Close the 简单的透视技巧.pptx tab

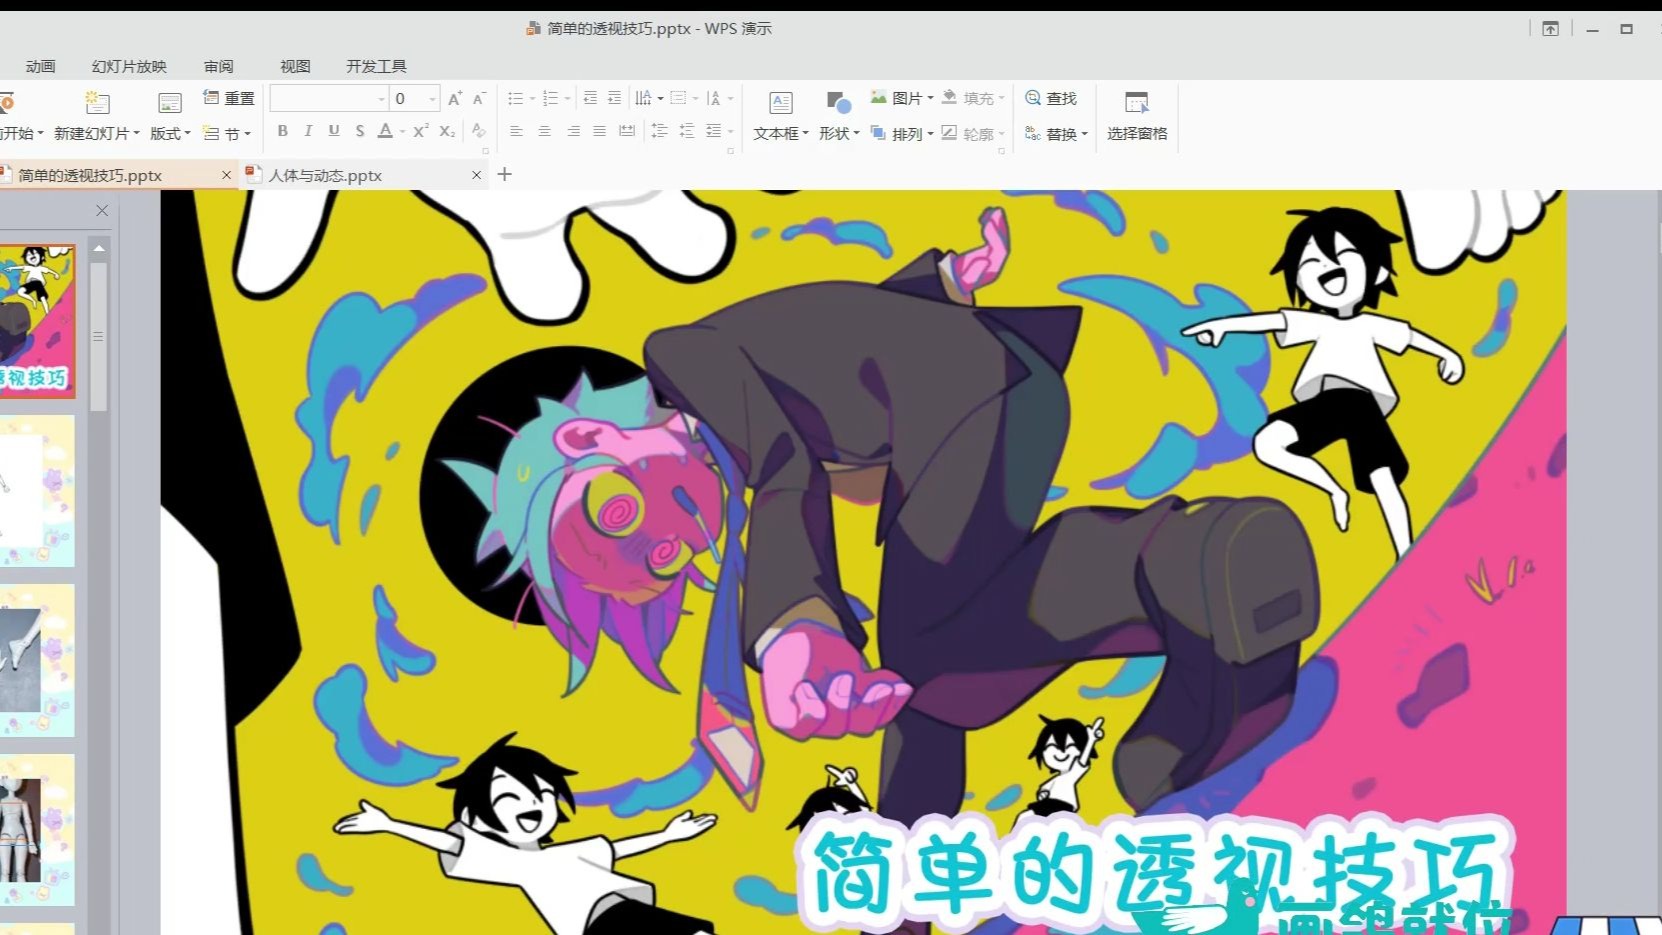(x=226, y=175)
